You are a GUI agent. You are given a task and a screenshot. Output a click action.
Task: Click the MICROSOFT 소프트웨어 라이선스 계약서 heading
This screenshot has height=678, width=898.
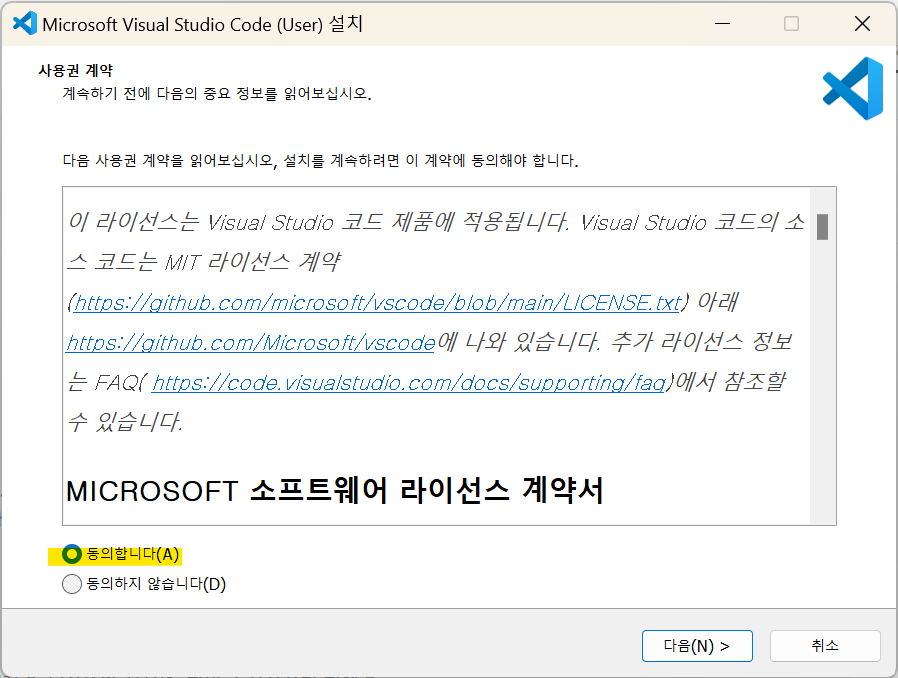coord(335,491)
